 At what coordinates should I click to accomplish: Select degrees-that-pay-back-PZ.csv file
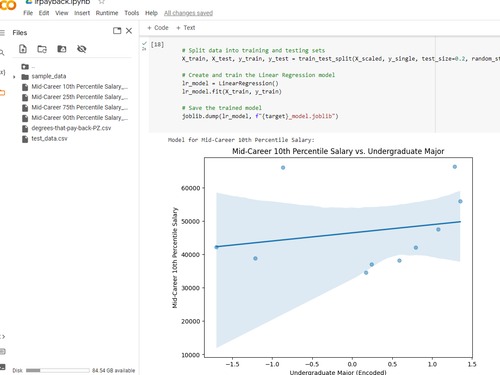(71, 128)
